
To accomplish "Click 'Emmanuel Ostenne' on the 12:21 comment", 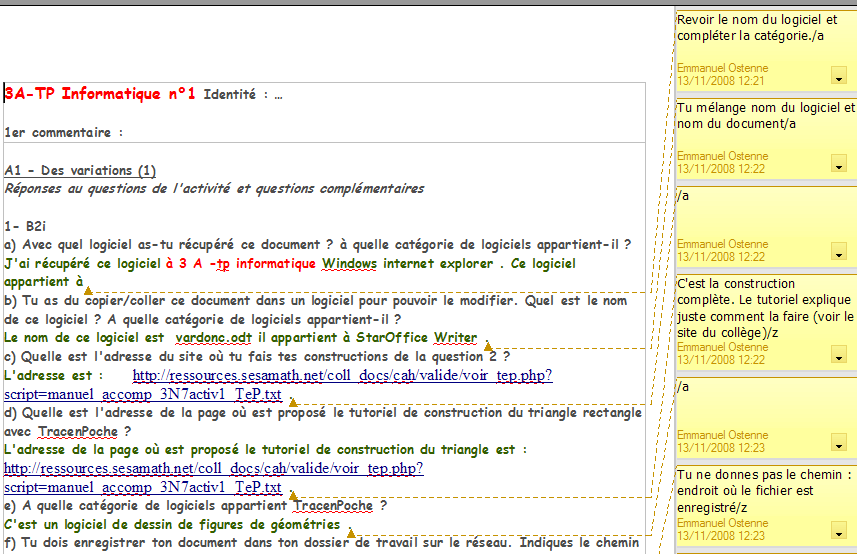I will 722,69.
